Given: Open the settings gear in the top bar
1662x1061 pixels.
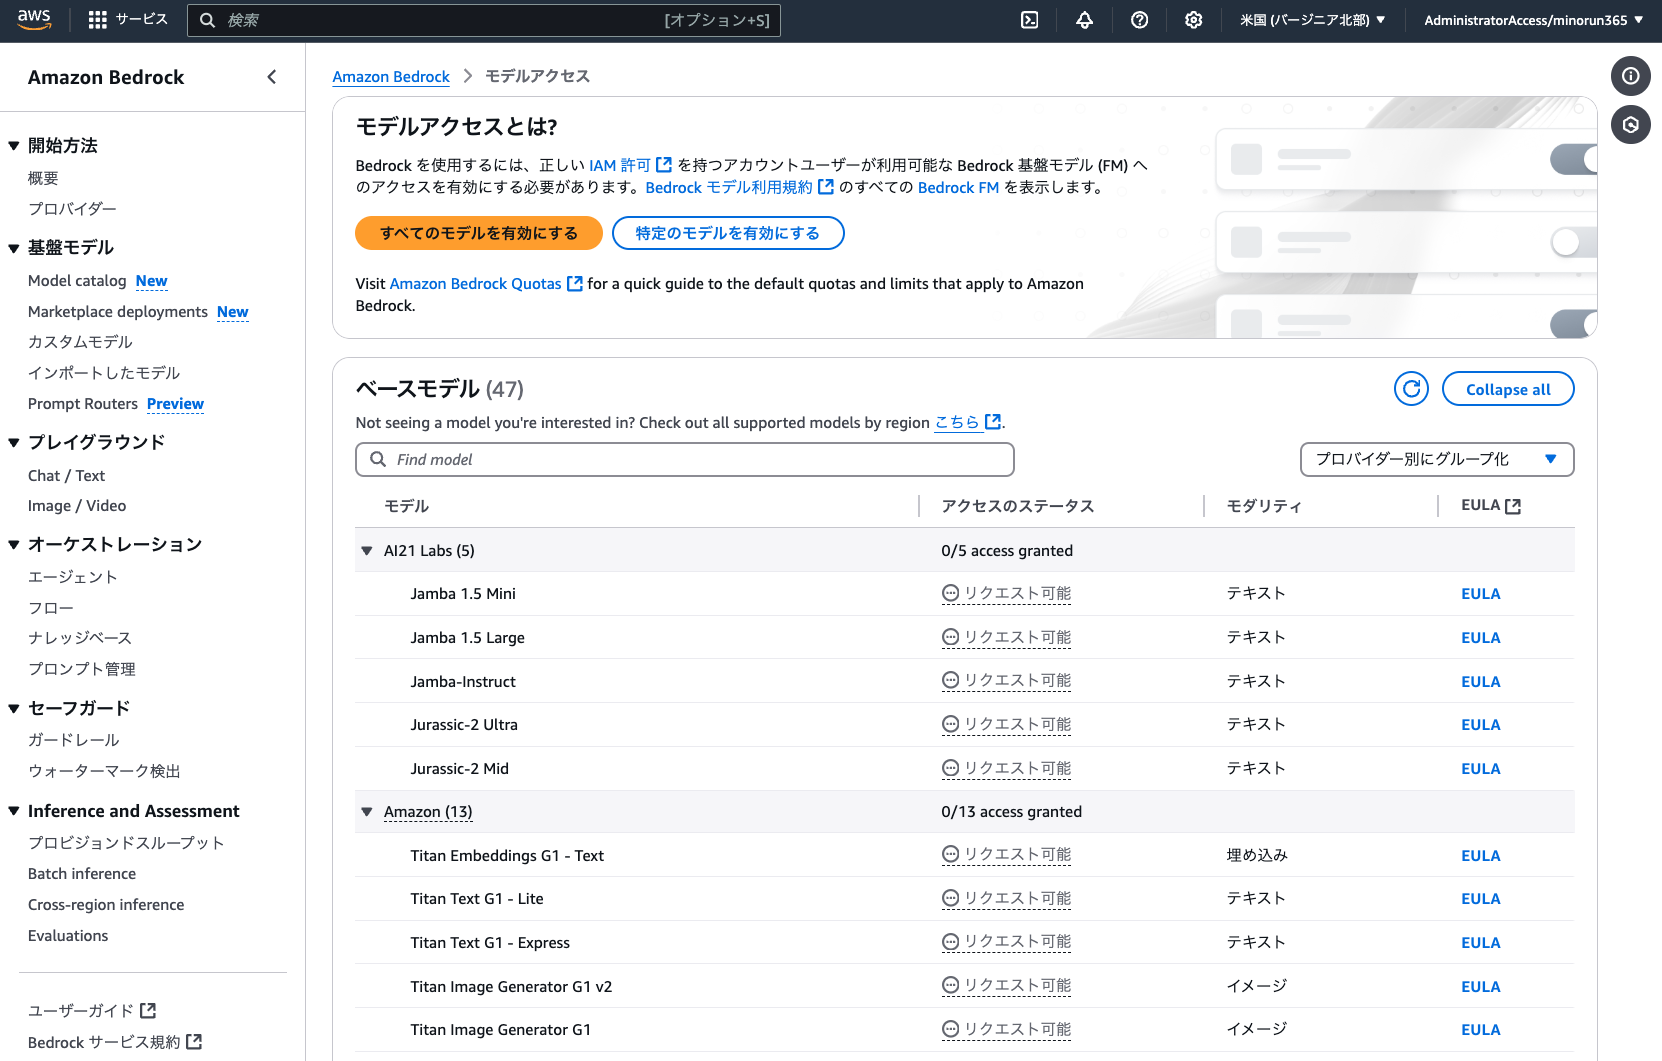Looking at the screenshot, I should (1193, 20).
